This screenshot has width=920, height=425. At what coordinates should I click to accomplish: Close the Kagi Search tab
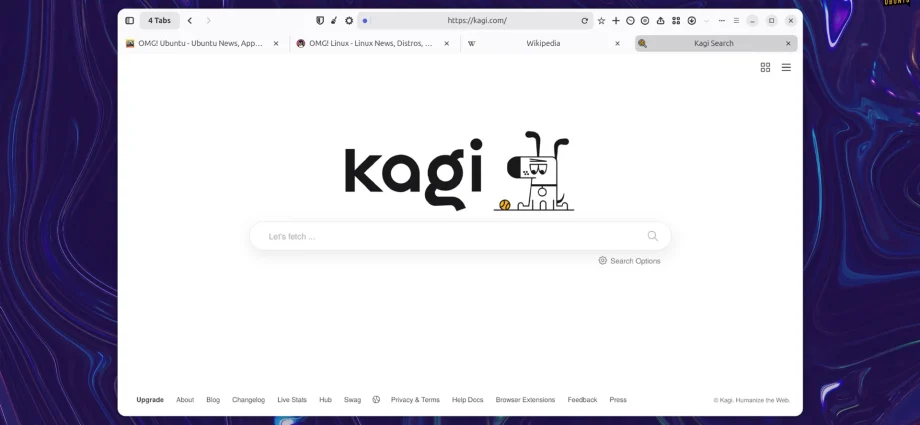[788, 43]
